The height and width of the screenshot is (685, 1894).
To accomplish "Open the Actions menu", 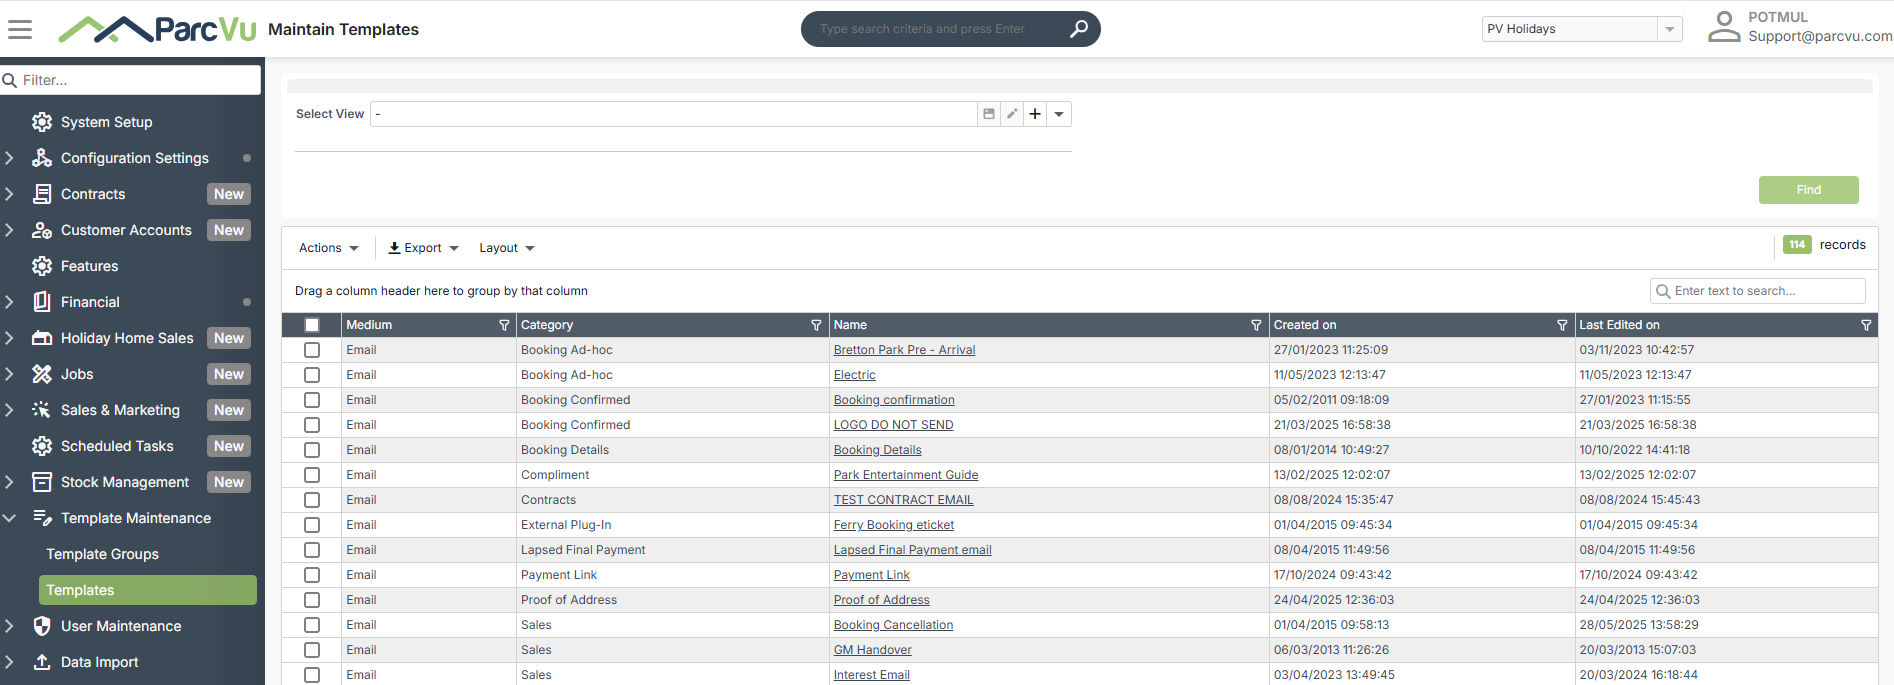I will pos(328,248).
